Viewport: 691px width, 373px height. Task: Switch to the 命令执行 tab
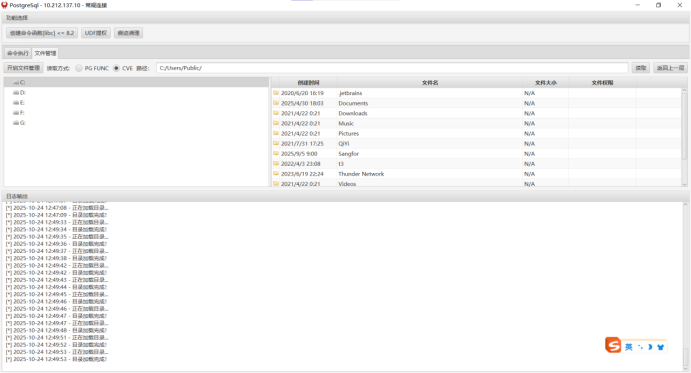tap(18, 53)
